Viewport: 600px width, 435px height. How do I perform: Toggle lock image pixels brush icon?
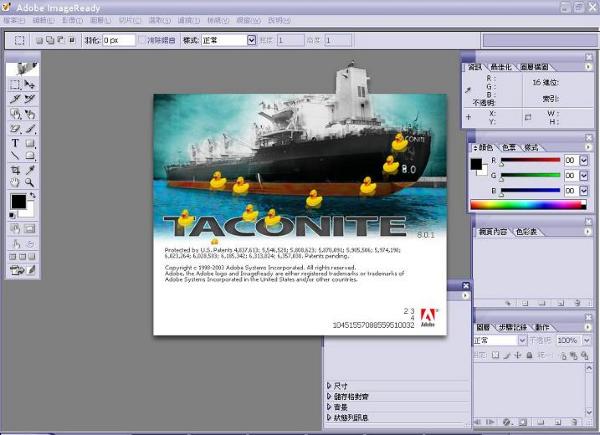point(507,355)
